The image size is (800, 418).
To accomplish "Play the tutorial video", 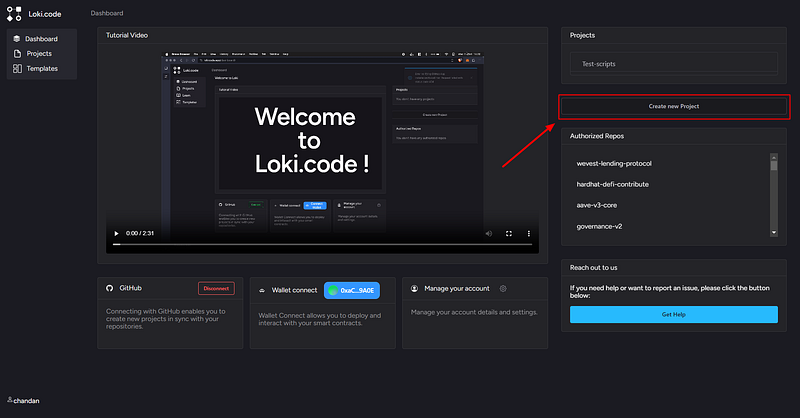I will [116, 233].
